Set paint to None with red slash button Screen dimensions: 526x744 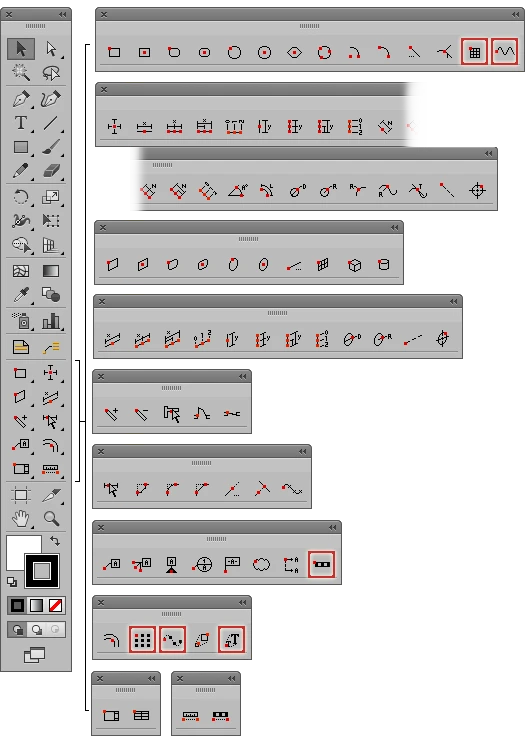click(x=55, y=605)
